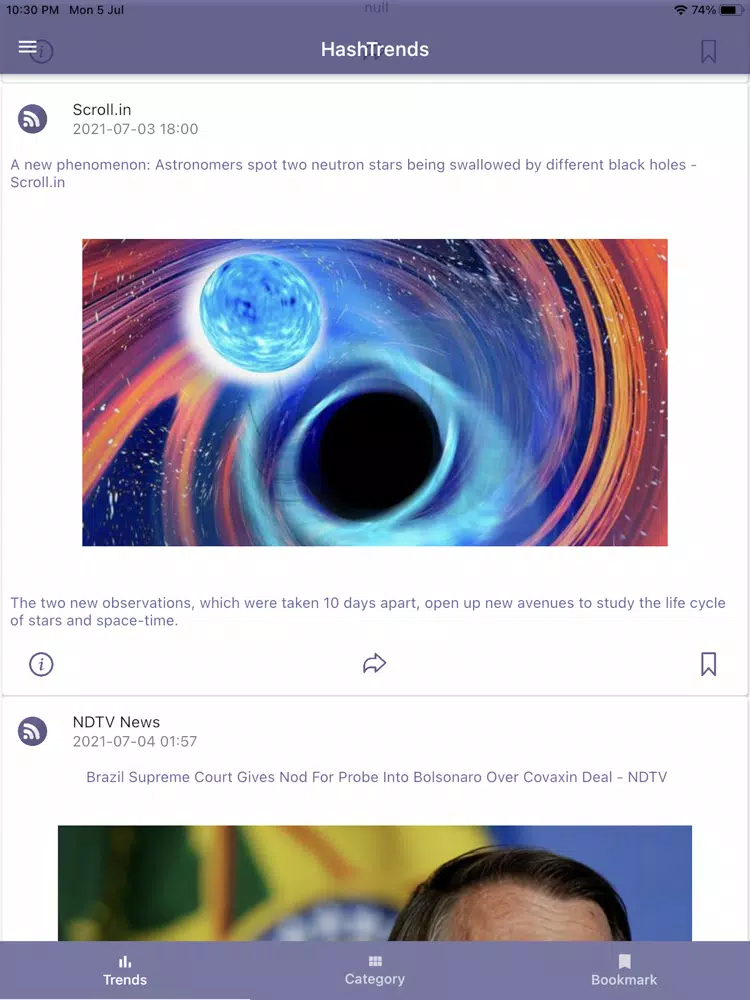Open the hamburger menu in header
The width and height of the screenshot is (750, 1000).
tap(27, 47)
